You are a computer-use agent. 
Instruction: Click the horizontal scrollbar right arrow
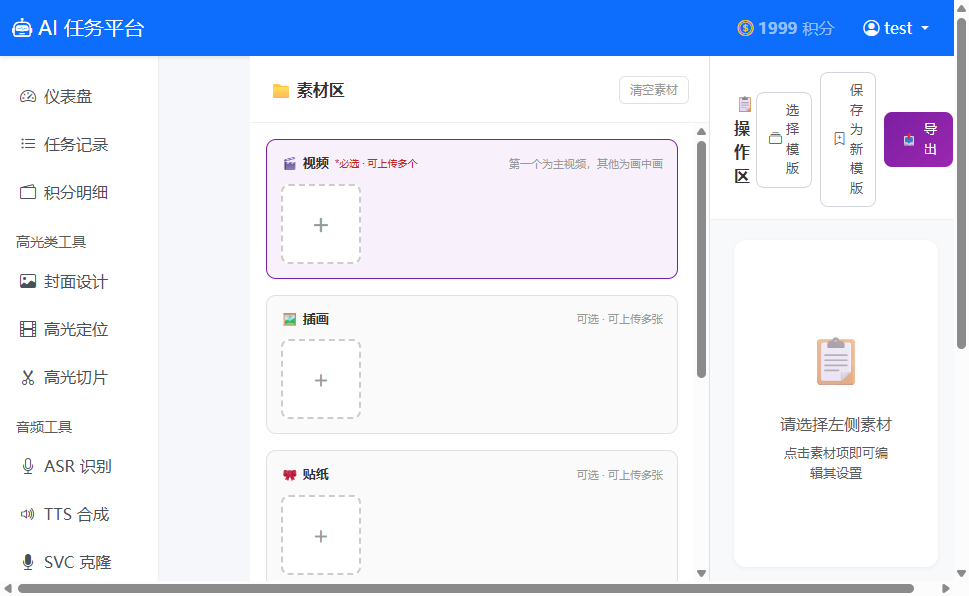(x=945, y=589)
